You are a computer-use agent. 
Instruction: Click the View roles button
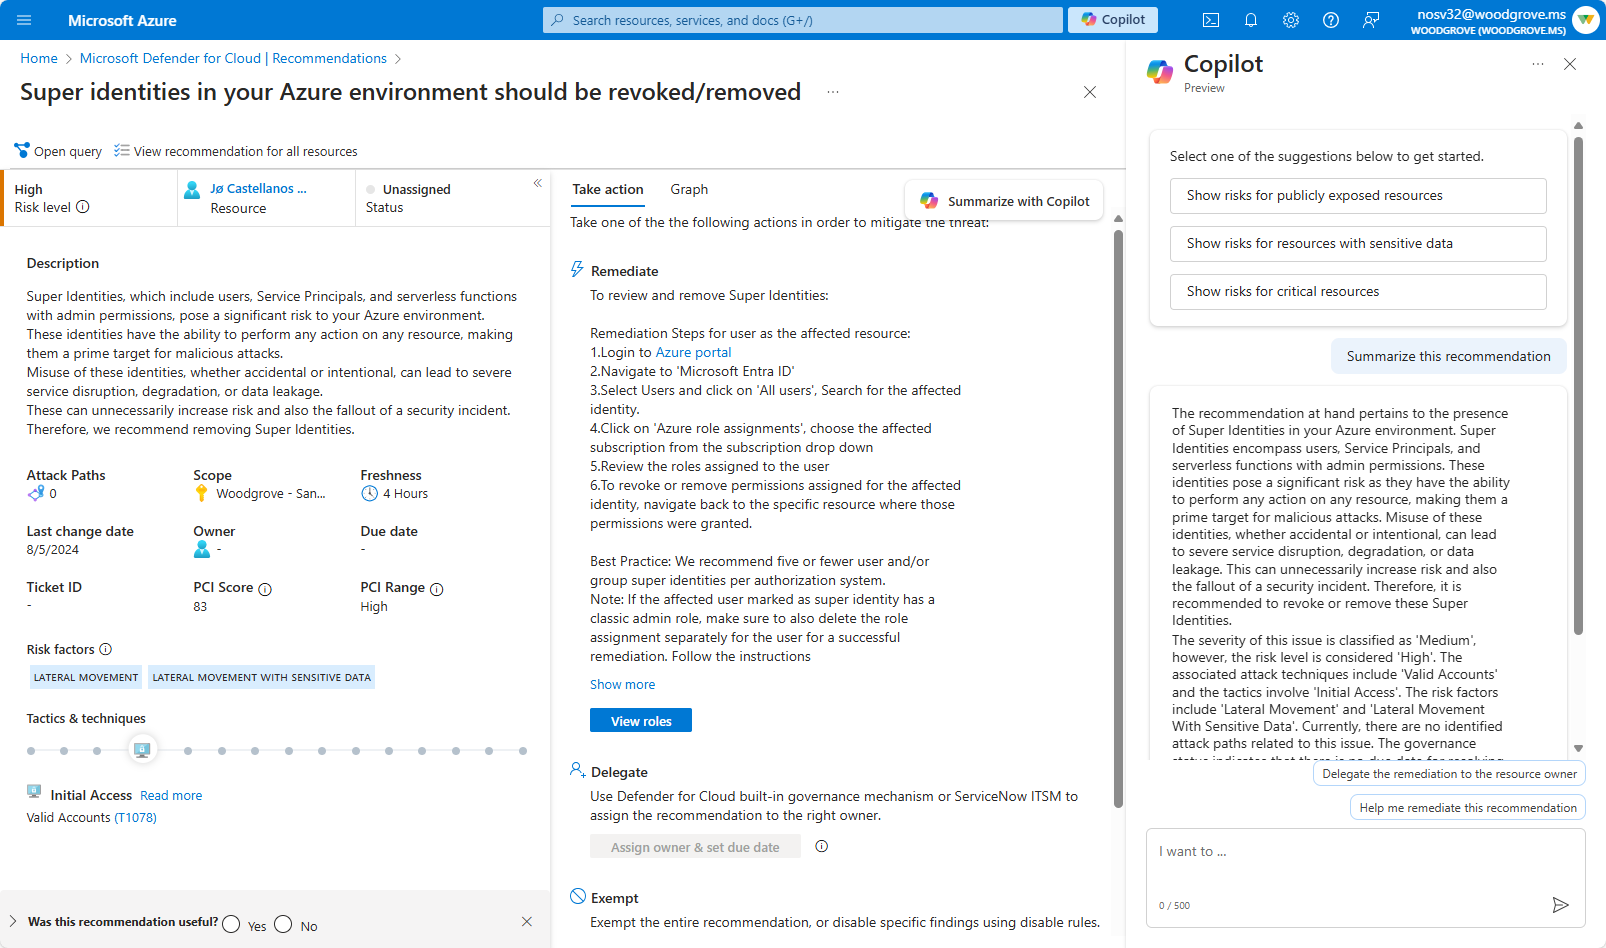(641, 721)
